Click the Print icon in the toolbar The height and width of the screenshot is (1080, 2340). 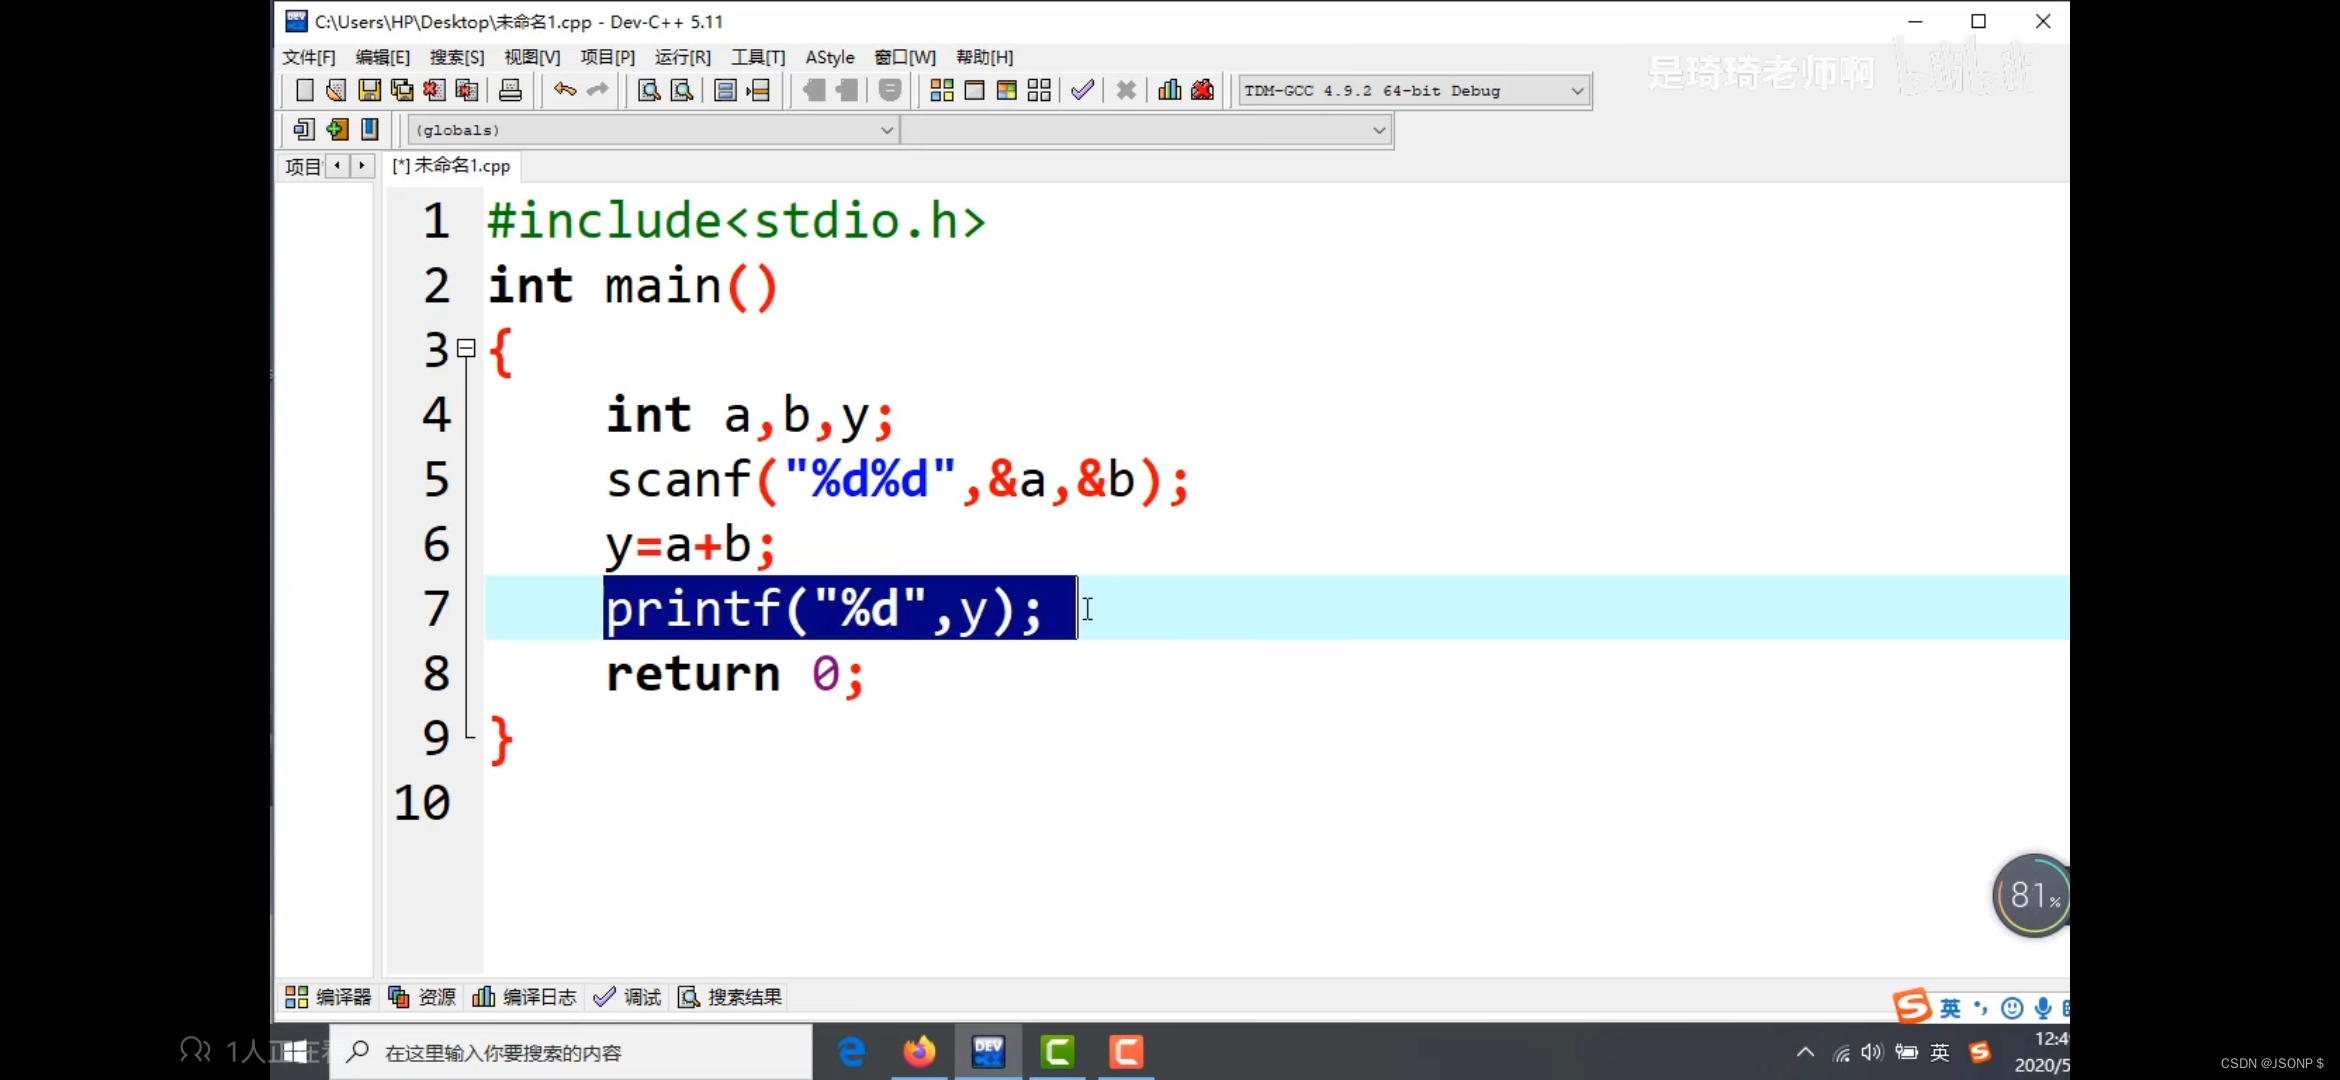pos(510,91)
